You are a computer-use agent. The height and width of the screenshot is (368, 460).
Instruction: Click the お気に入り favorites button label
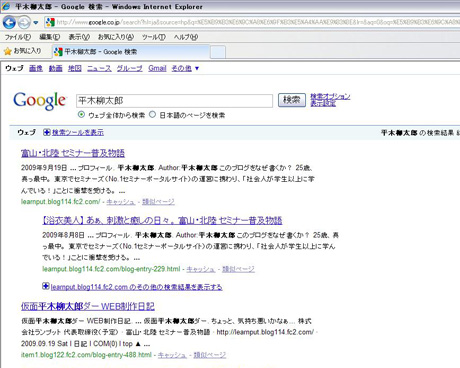(x=27, y=51)
